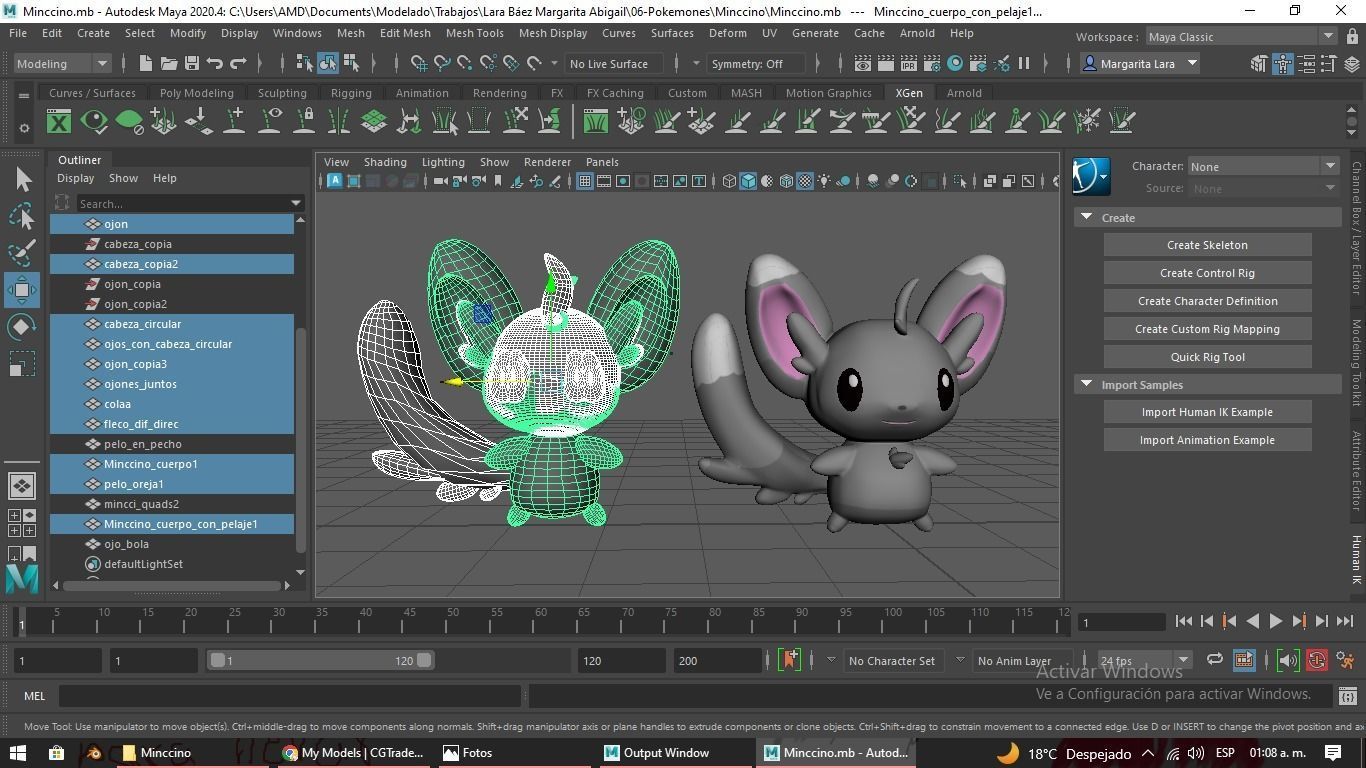The width and height of the screenshot is (1366, 768).
Task: Open the Outliner Display menu
Action: coord(75,178)
